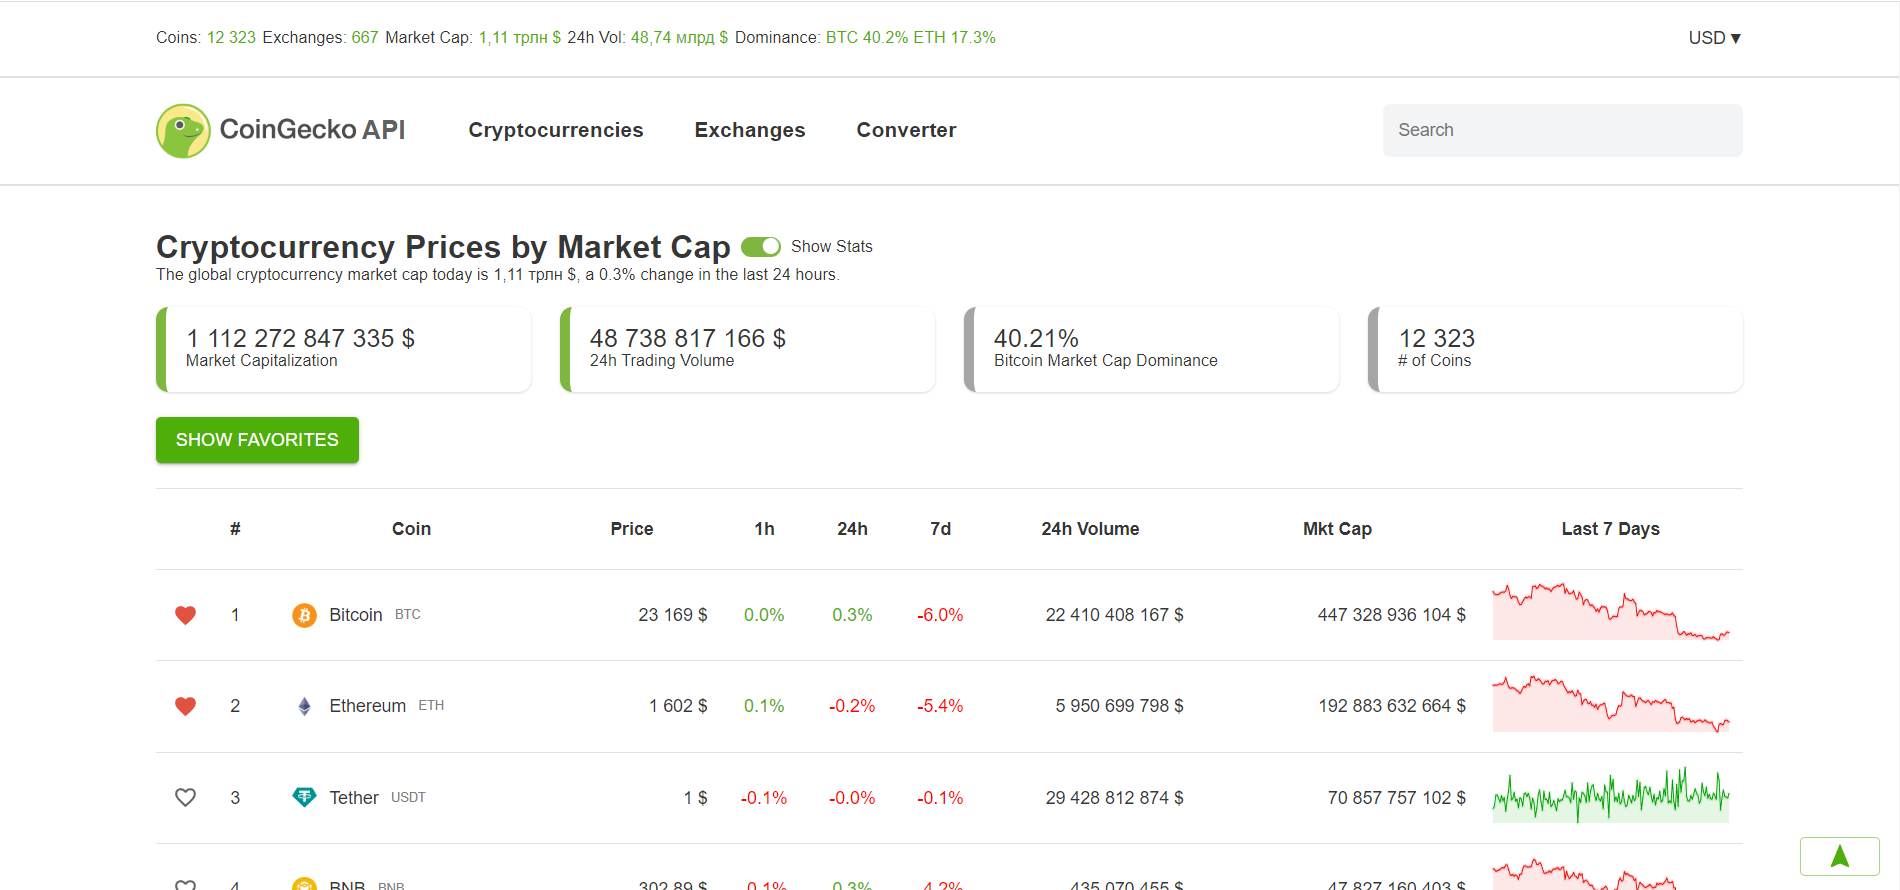This screenshot has width=1900, height=890.
Task: Open the Bitcoin coin link
Action: click(356, 615)
